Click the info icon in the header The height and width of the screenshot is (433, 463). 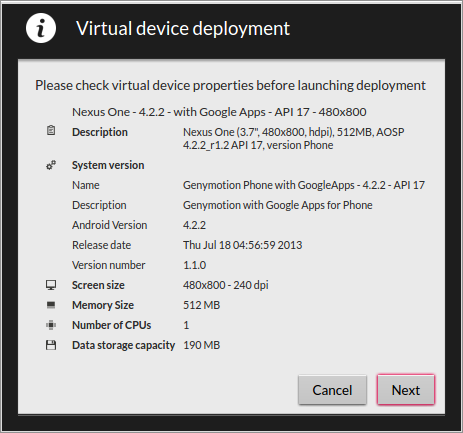[41, 28]
